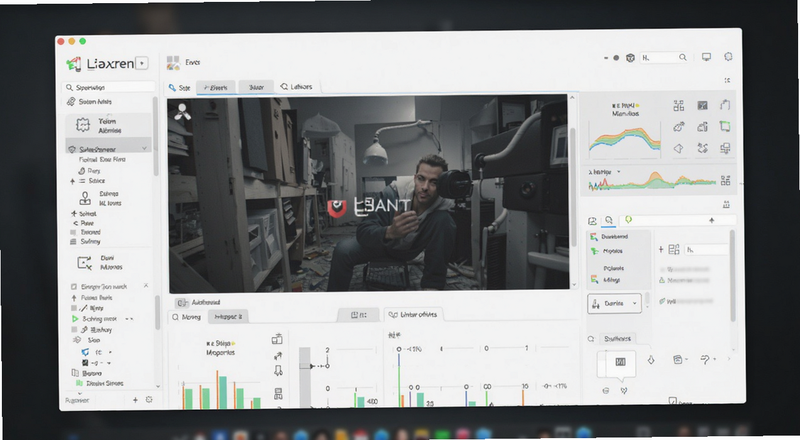Click the top-right search input field
800x440 pixels.
664,58
